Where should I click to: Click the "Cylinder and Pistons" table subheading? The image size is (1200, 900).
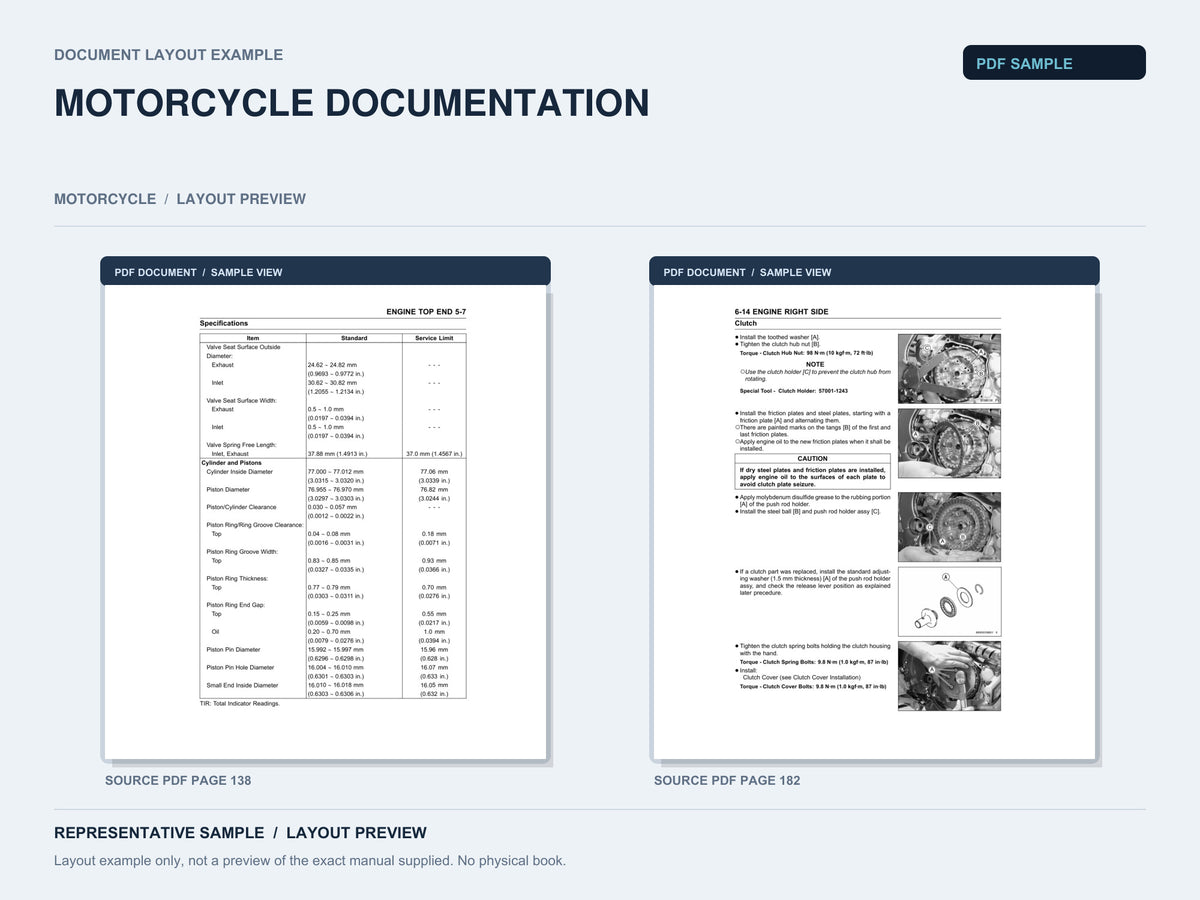point(232,463)
